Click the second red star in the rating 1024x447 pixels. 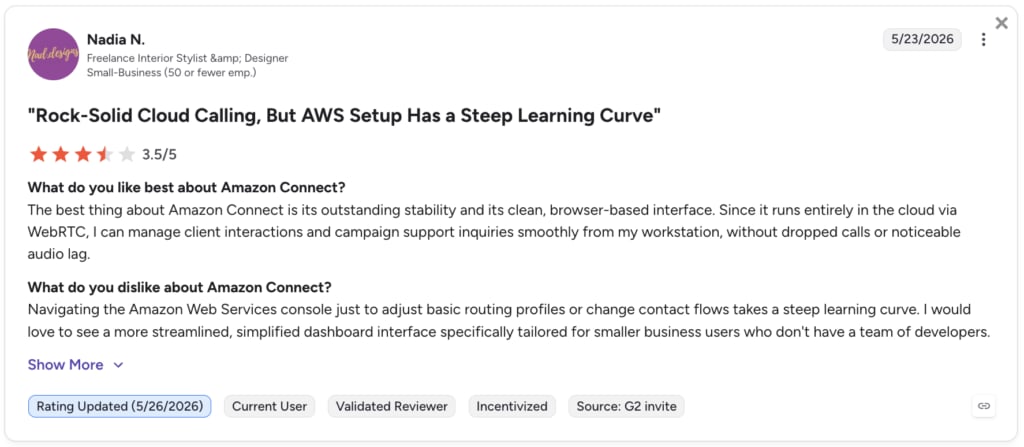(61, 155)
